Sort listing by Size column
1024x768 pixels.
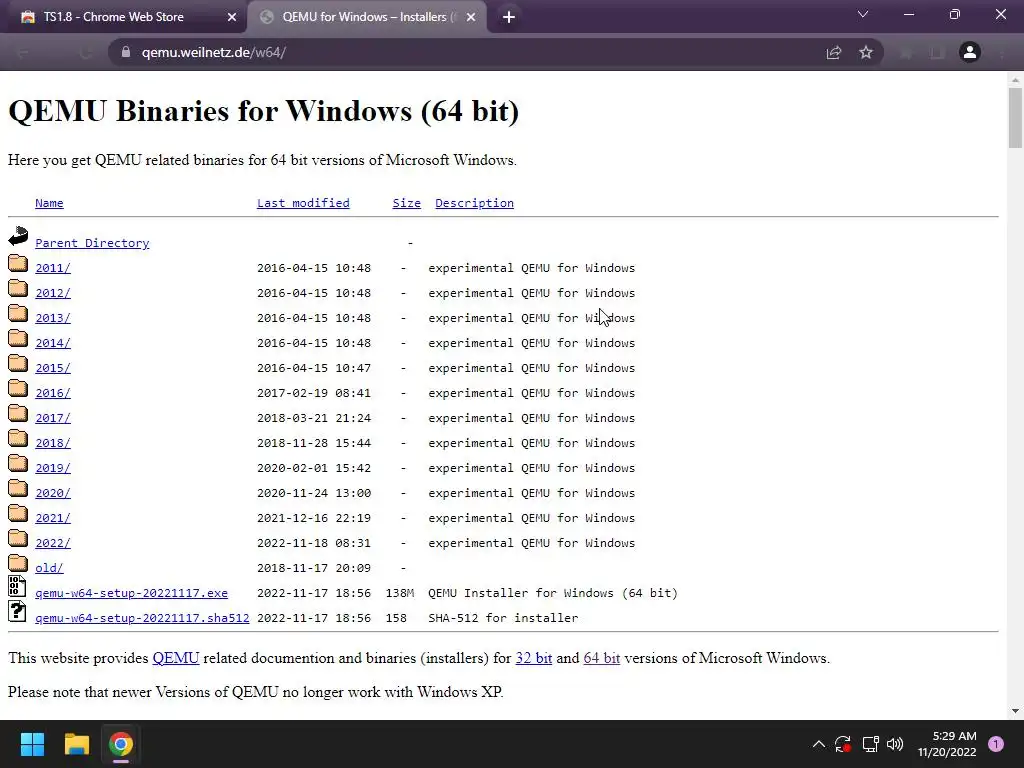point(406,203)
